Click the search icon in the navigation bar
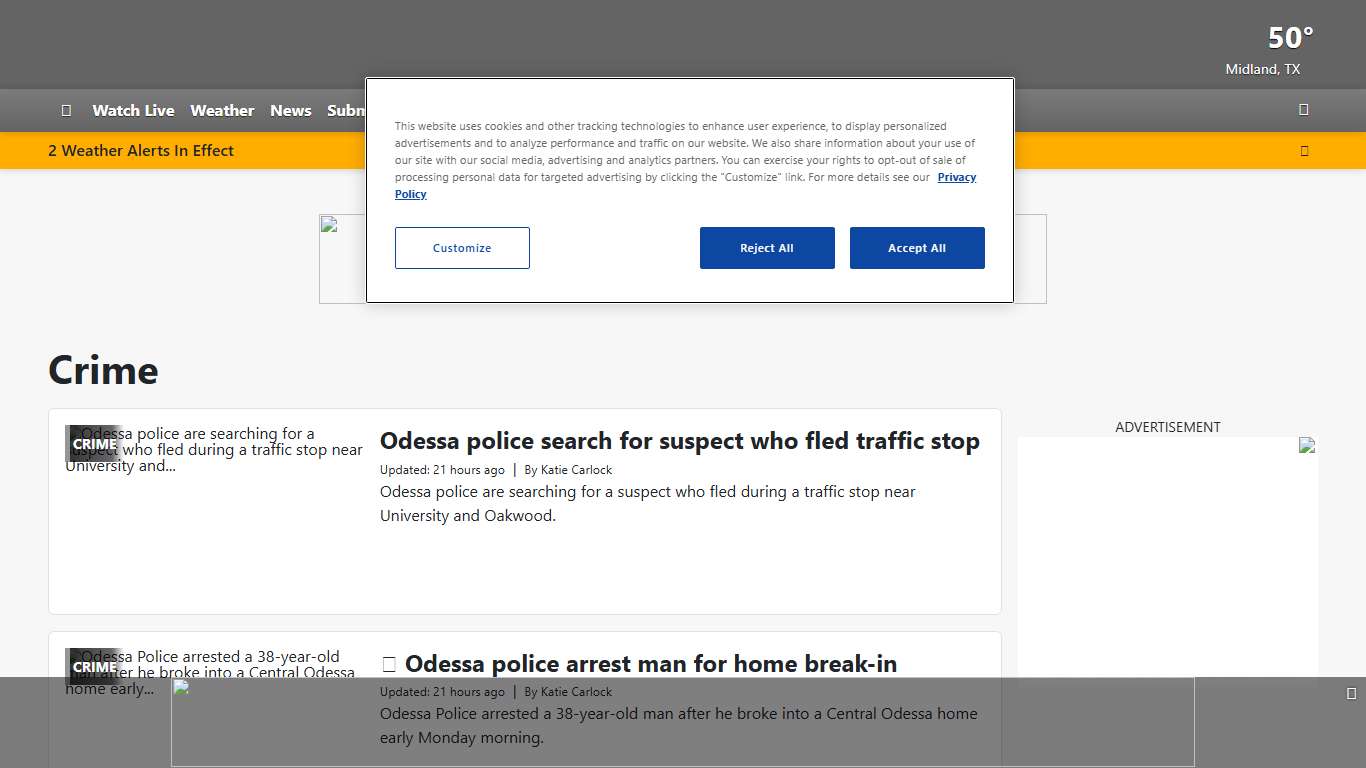 pos(1303,110)
